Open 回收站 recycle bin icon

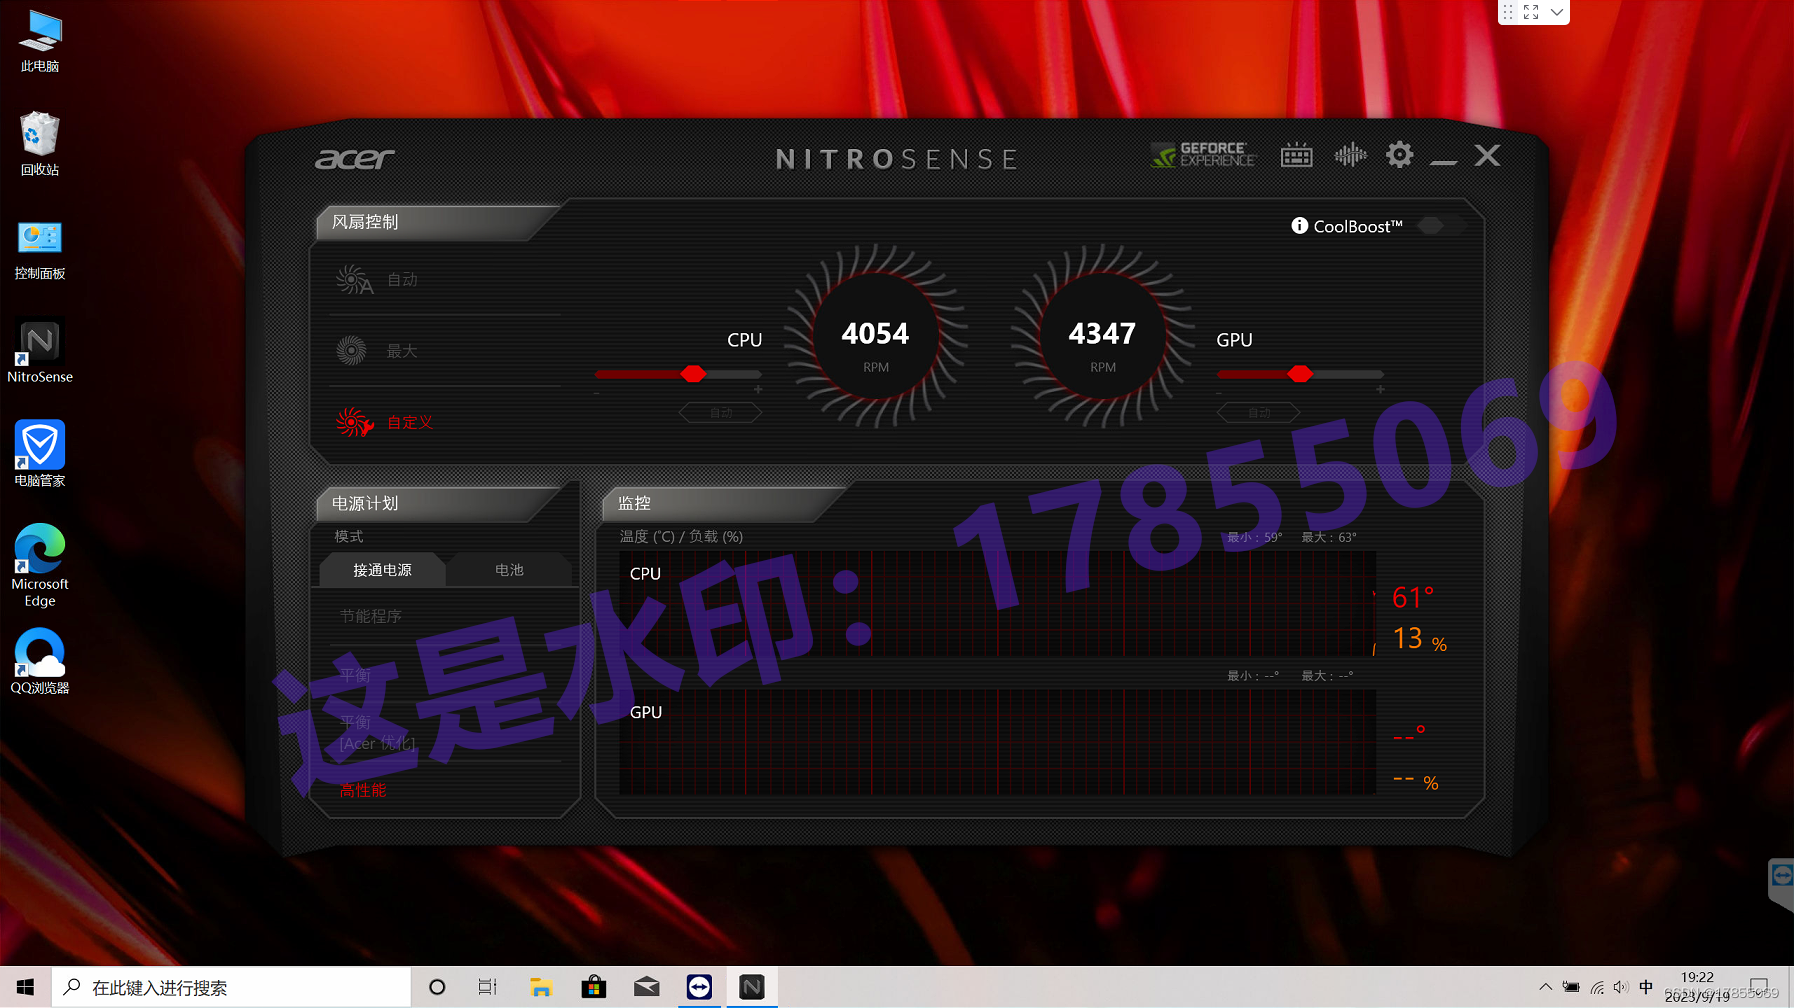pos(40,144)
